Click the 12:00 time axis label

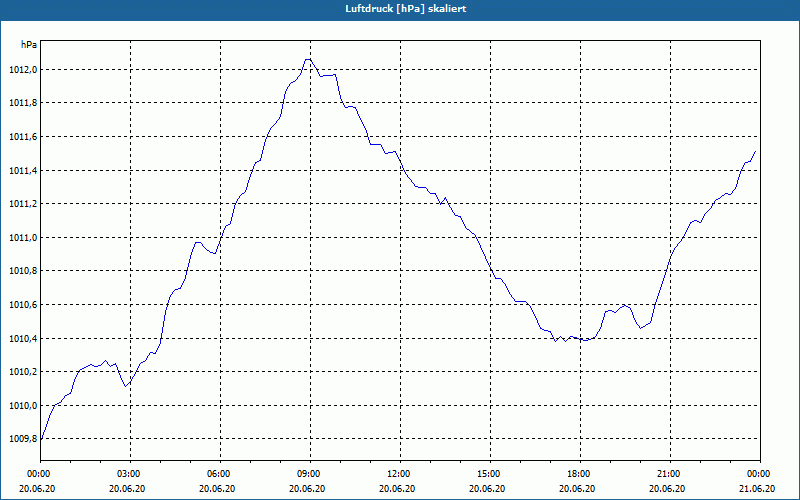click(400, 474)
